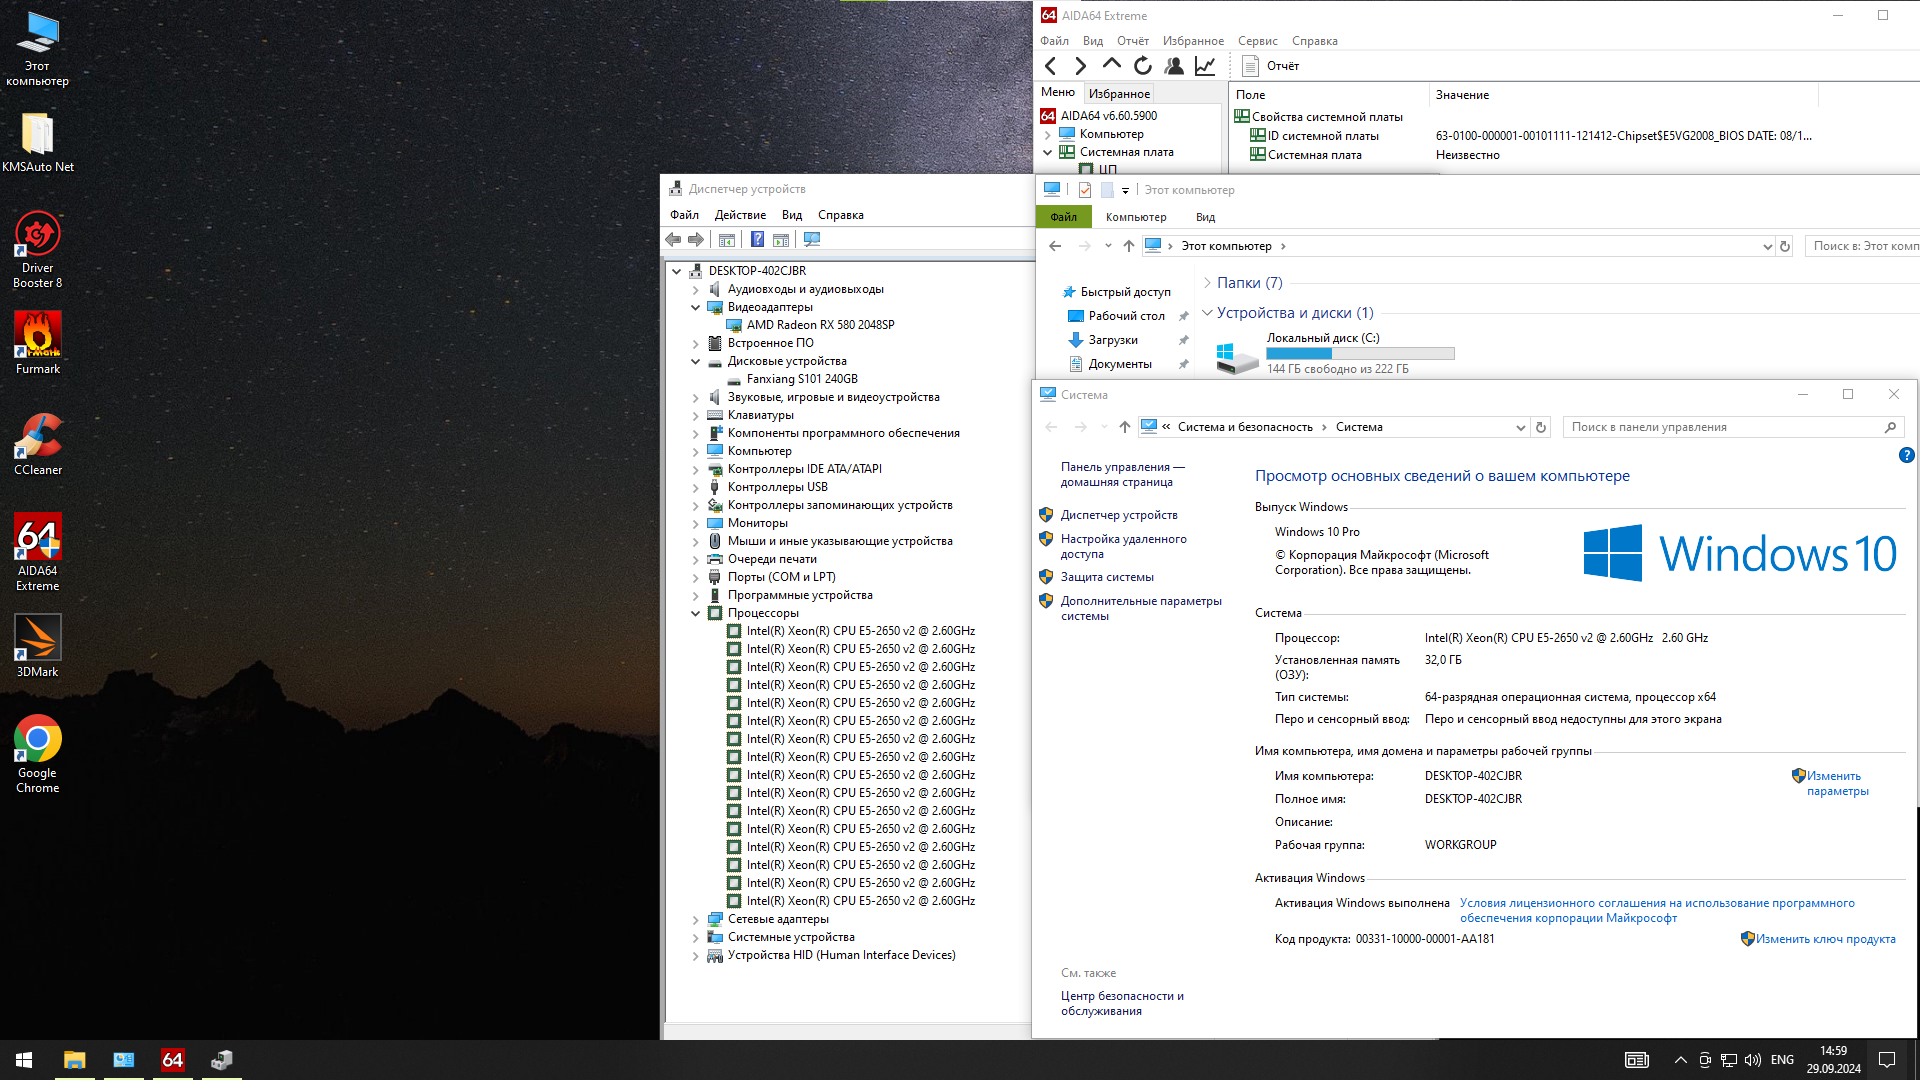Expand 'Аудиовходы и аудиовыходы' node
Viewport: 1920px width, 1080px height.
point(696,290)
